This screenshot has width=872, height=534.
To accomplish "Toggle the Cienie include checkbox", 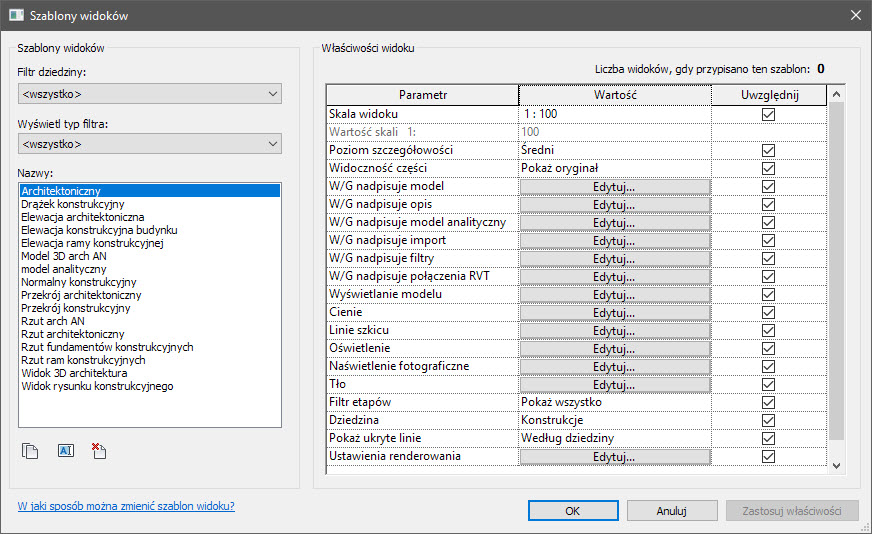I will tap(768, 313).
